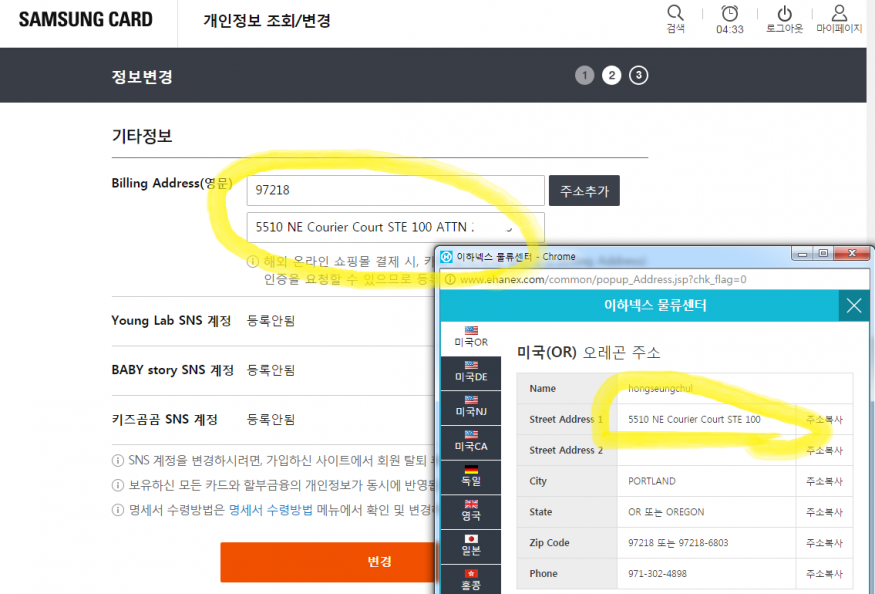Click the SAMSUNG CARD logo
Viewport: 875px width, 594px height.
point(85,20)
